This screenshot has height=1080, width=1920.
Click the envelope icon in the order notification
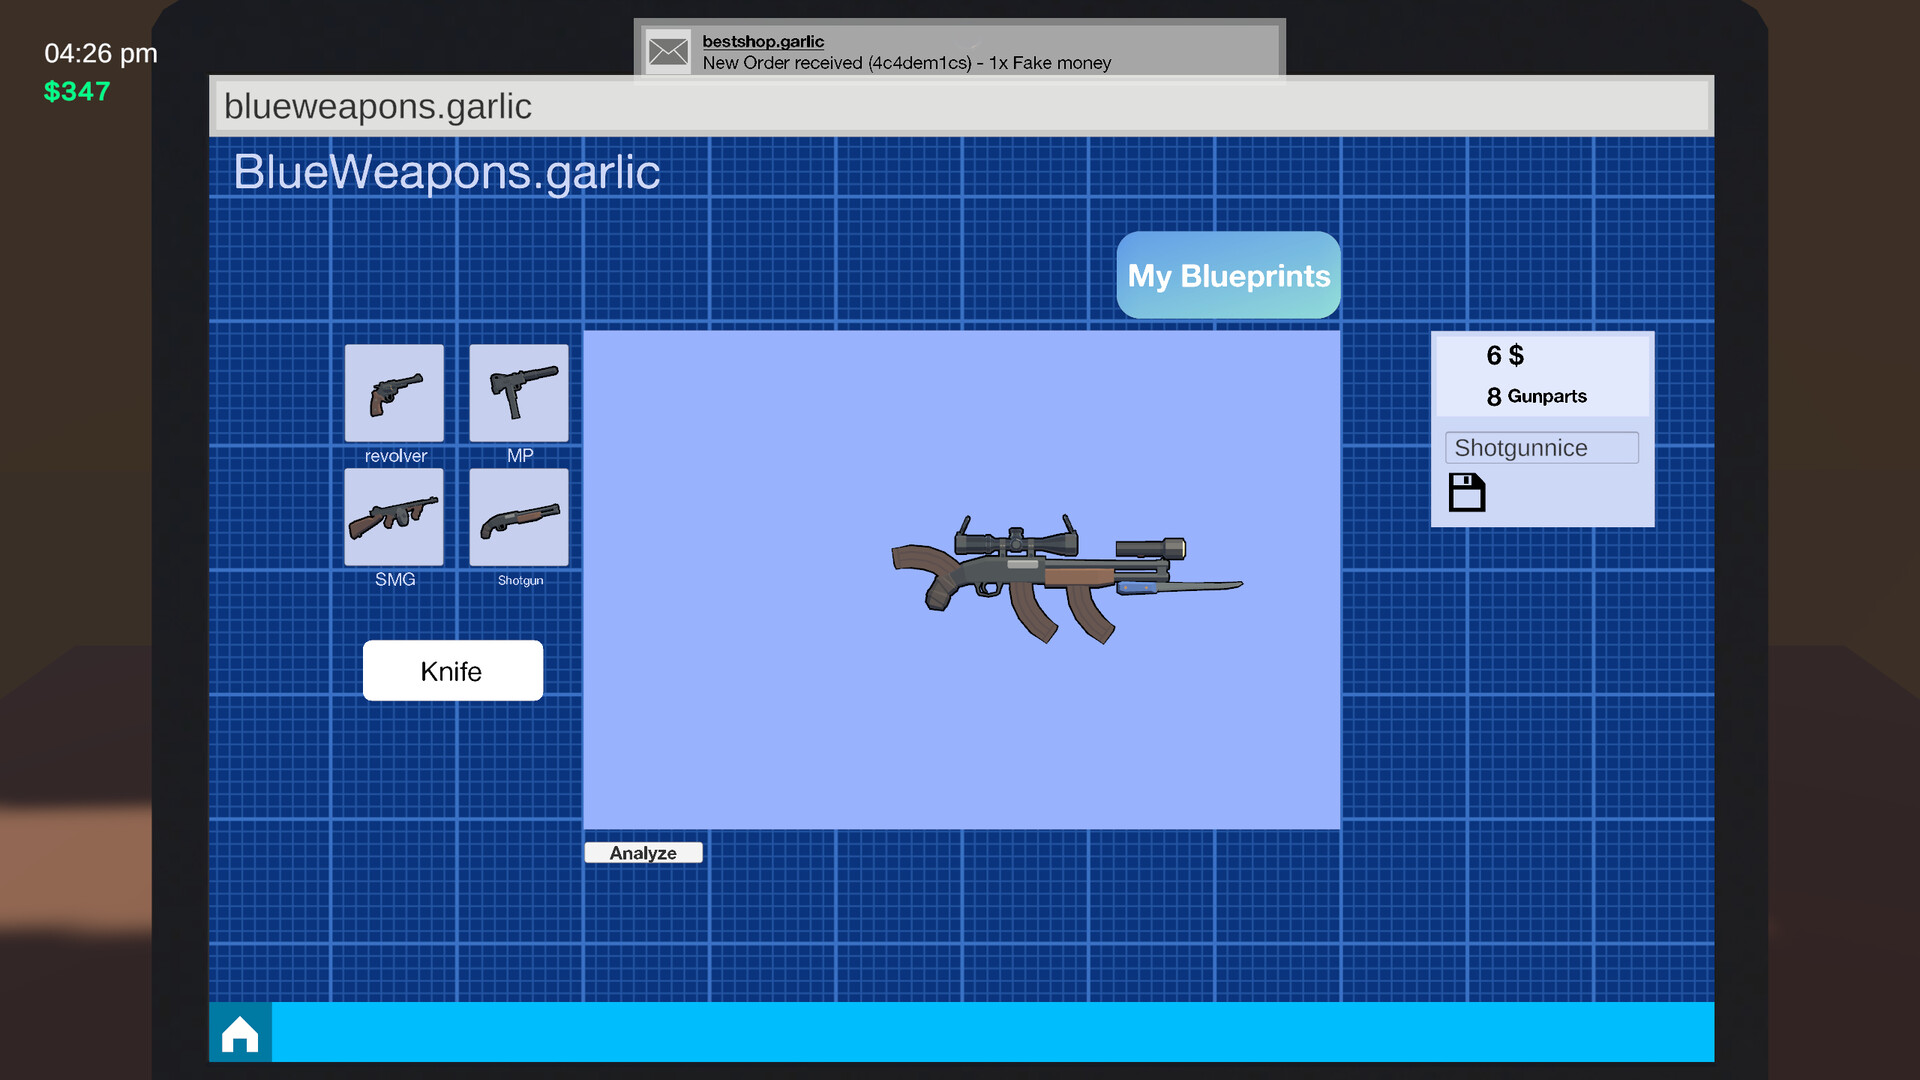[x=667, y=50]
